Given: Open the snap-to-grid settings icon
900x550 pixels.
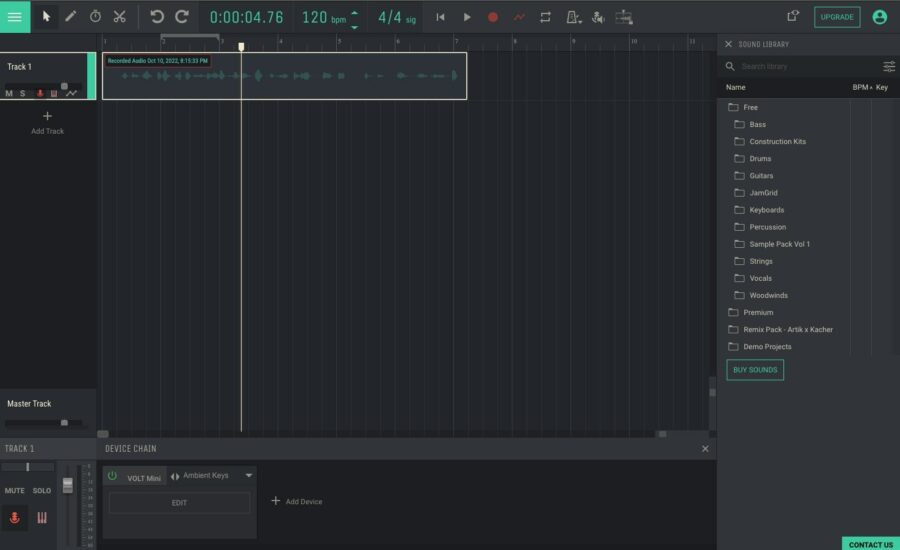Looking at the screenshot, I should click(624, 17).
